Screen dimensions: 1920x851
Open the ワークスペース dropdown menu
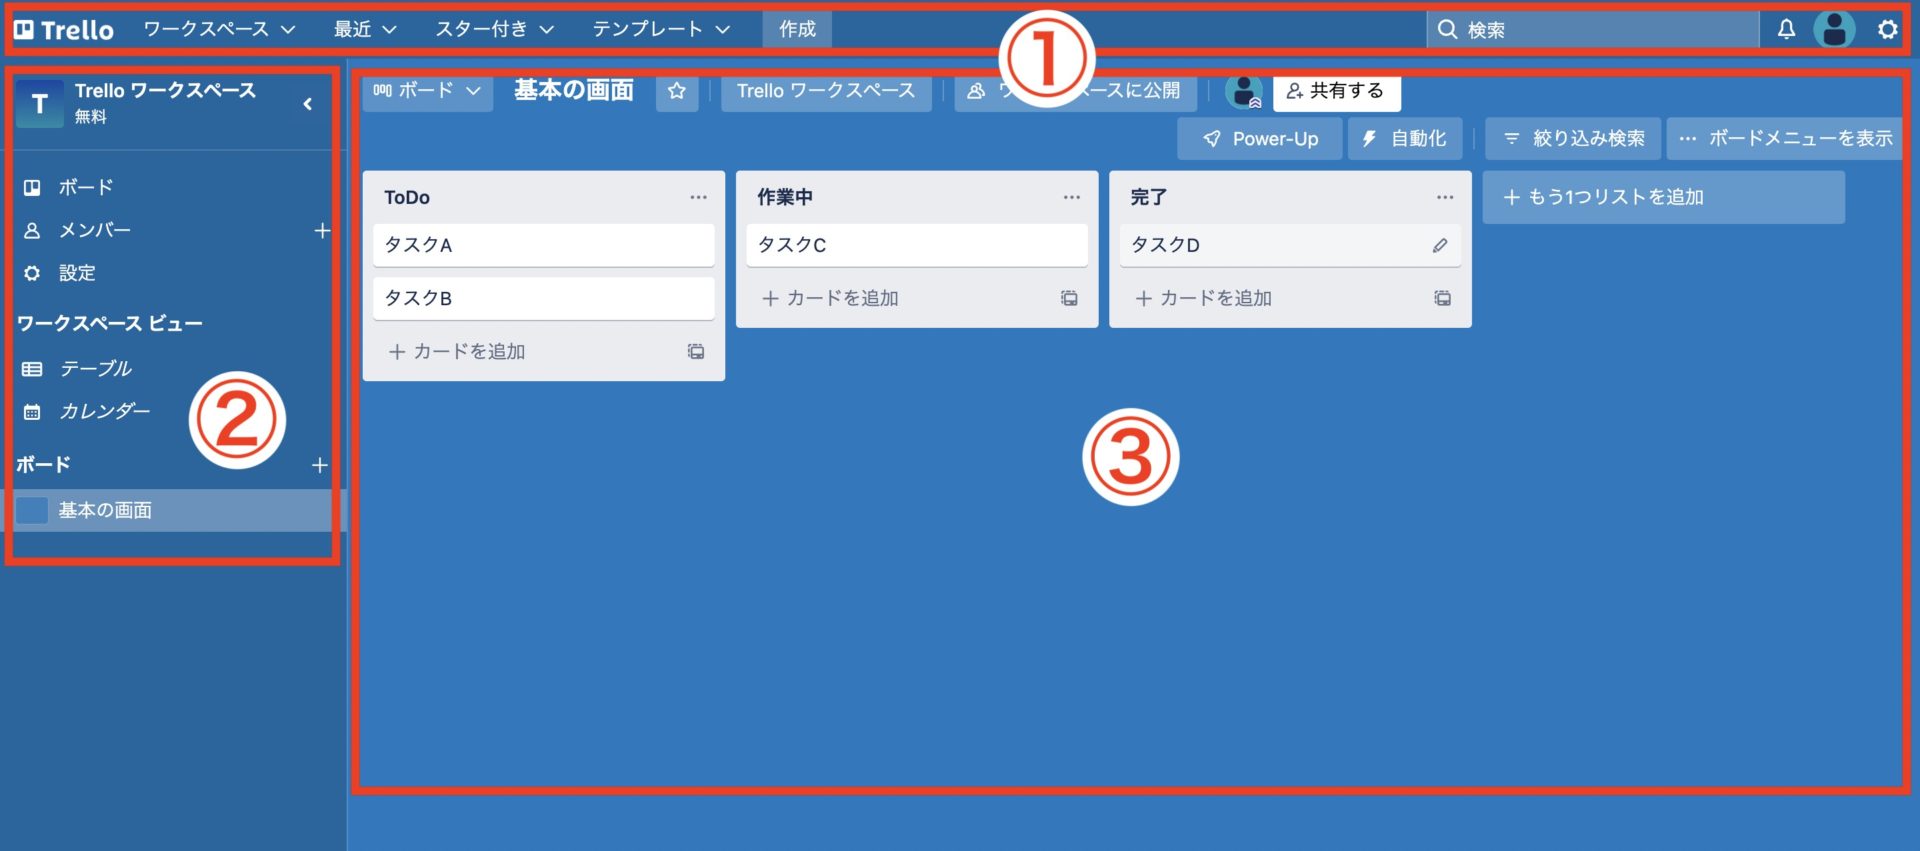219,30
